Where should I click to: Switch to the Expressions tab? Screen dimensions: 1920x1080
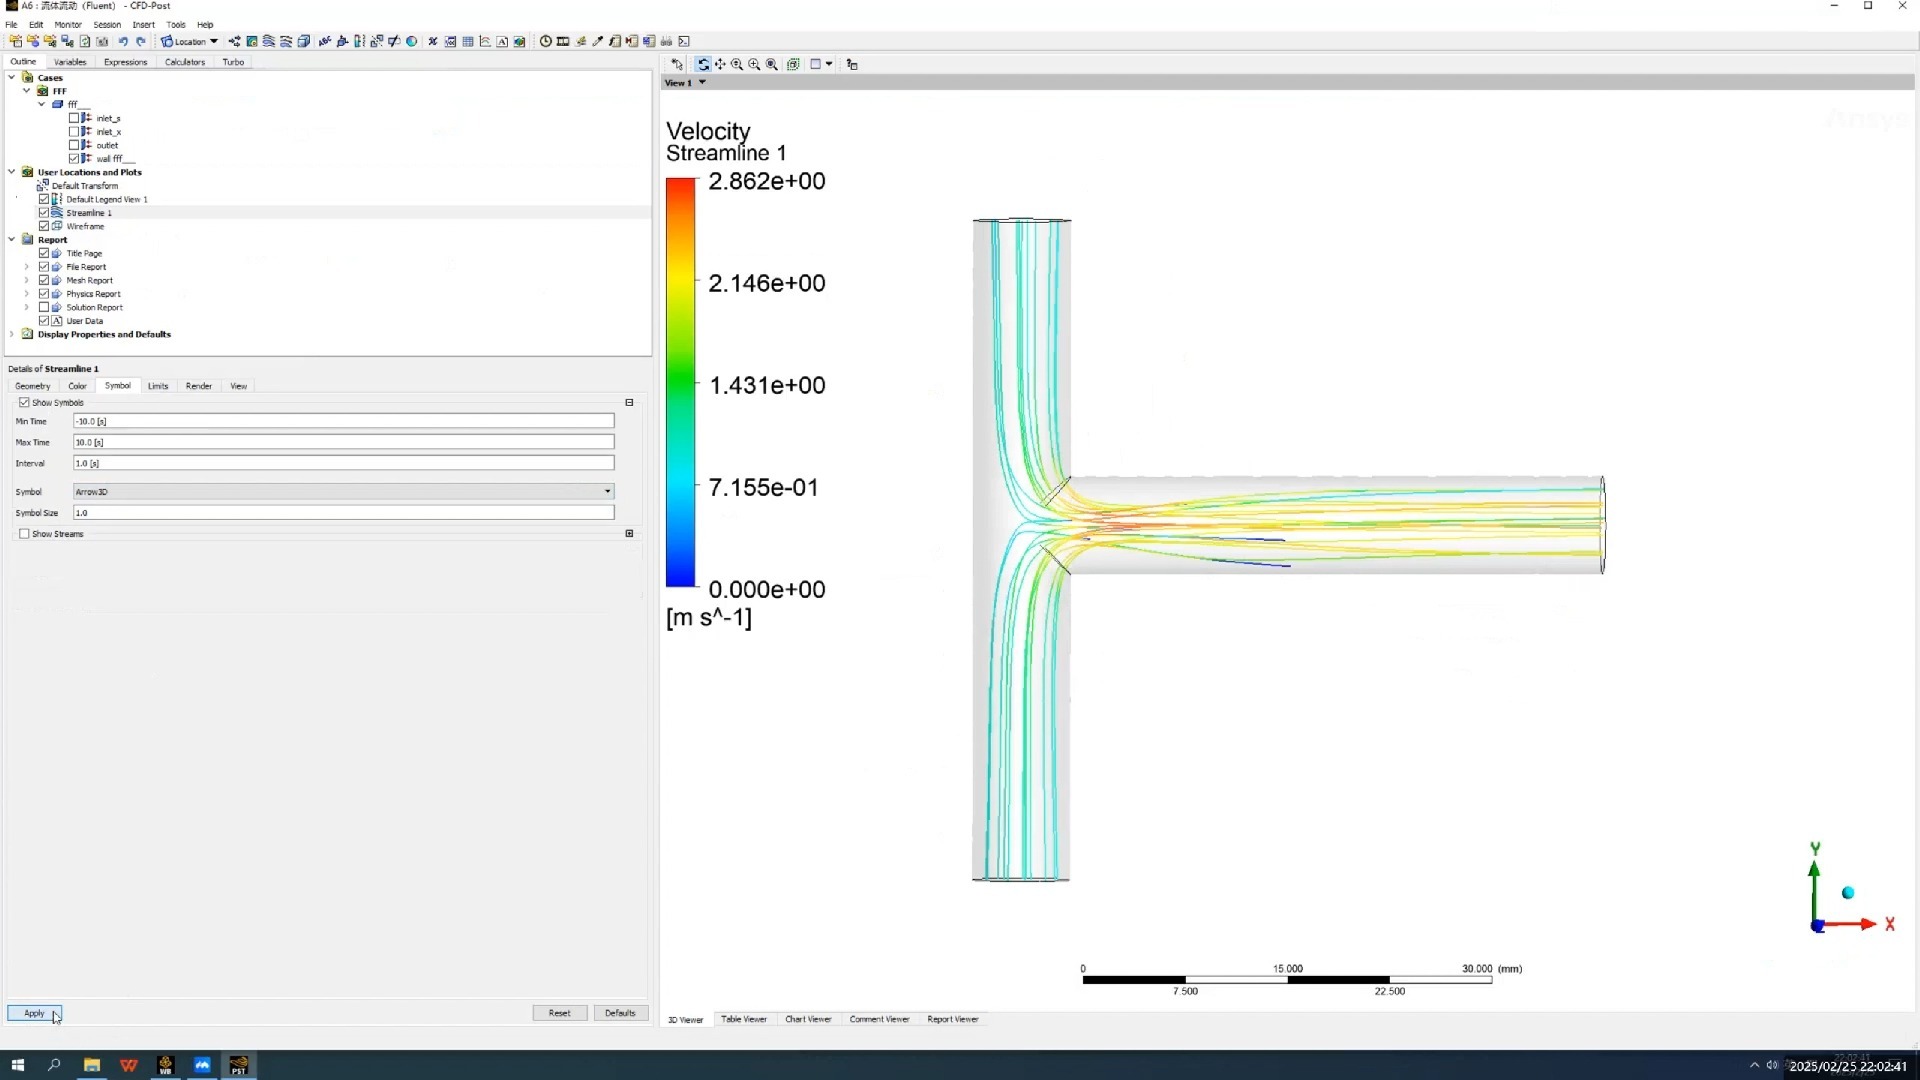(x=125, y=62)
